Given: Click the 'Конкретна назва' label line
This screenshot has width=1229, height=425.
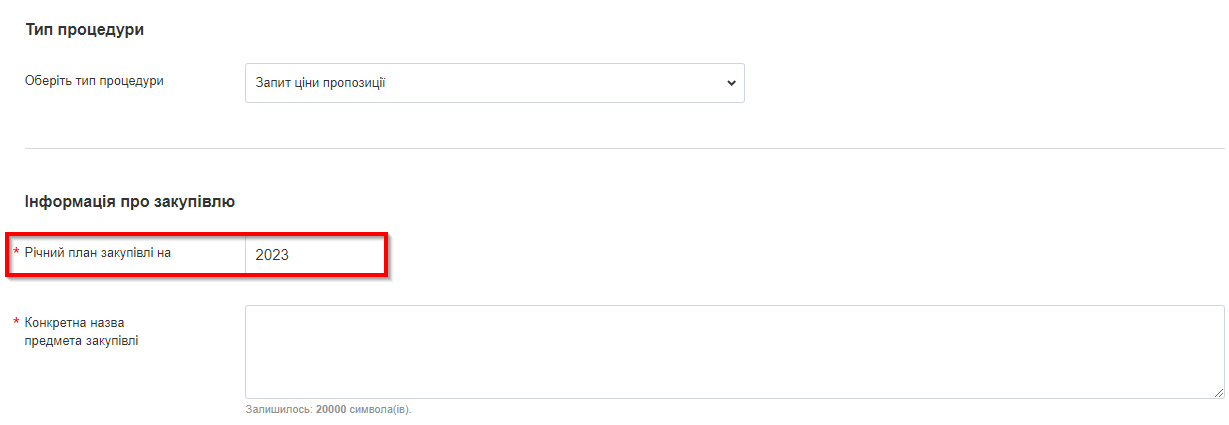Looking at the screenshot, I should 78,322.
